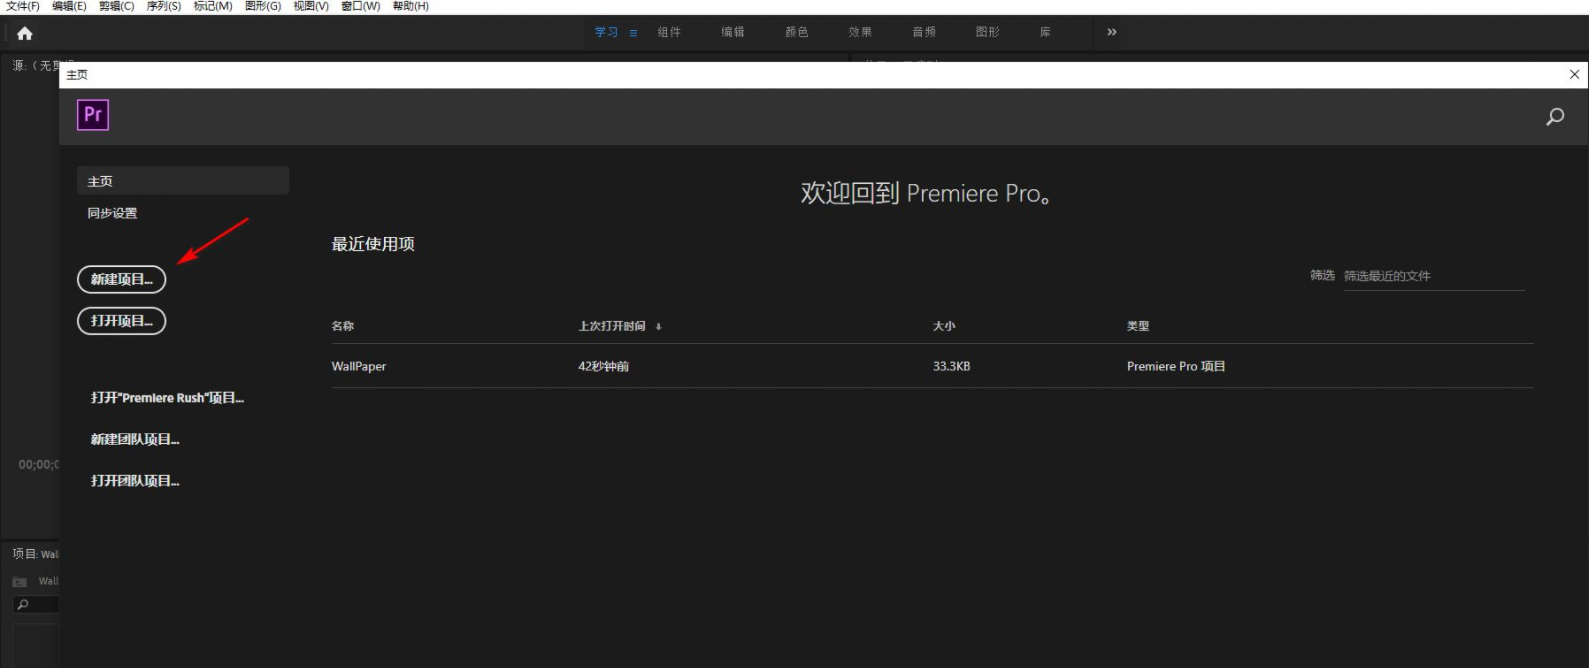This screenshot has height=668, width=1589.
Task: Select 同步设置 in the sidebar
Action: point(112,213)
